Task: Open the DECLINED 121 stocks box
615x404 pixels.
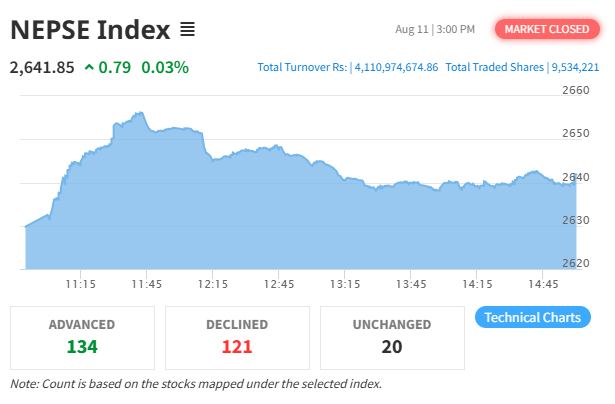Action: (237, 338)
